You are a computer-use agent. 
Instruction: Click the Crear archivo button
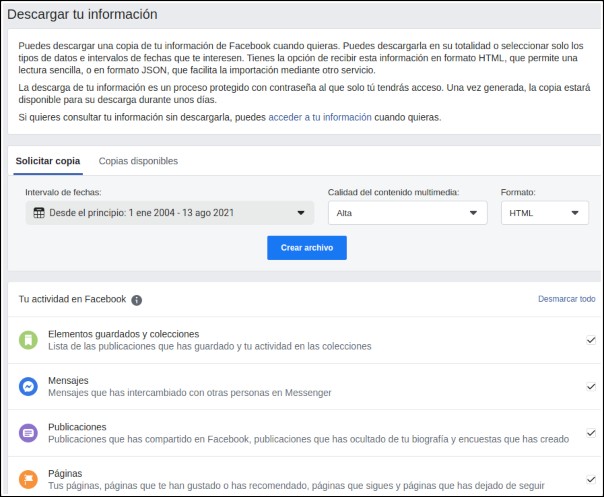pyautogui.click(x=307, y=248)
